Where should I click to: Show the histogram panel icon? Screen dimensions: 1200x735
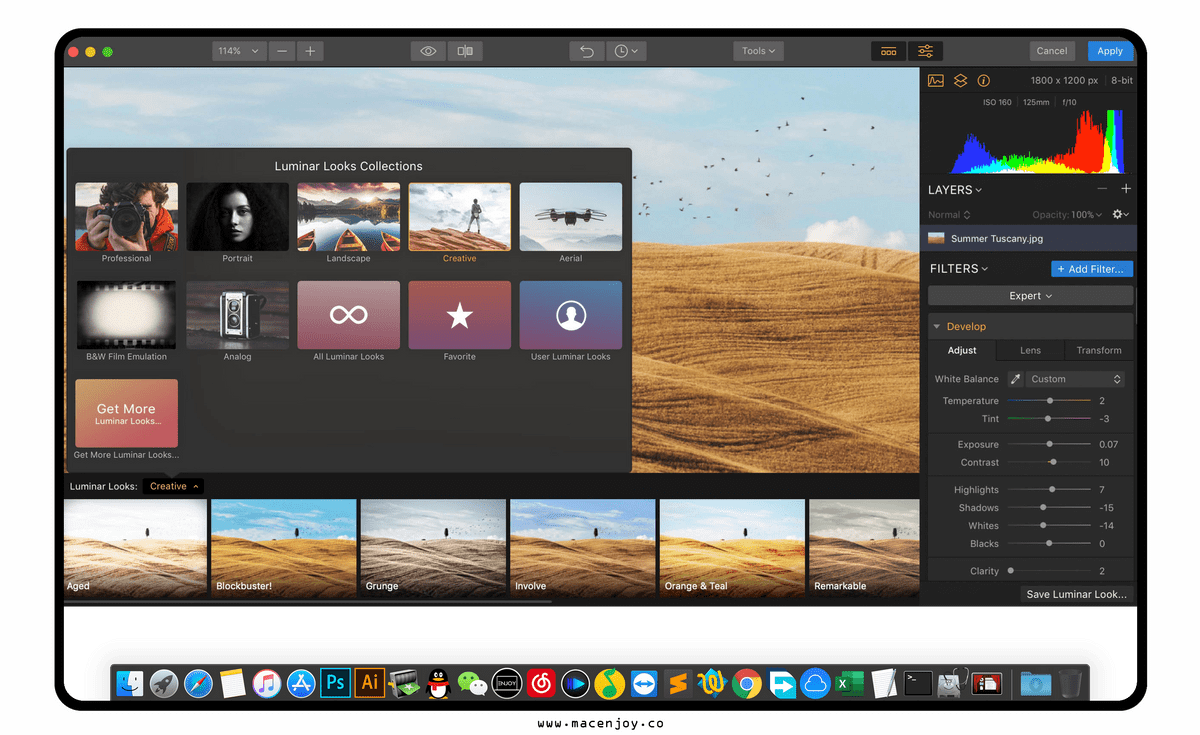[936, 81]
